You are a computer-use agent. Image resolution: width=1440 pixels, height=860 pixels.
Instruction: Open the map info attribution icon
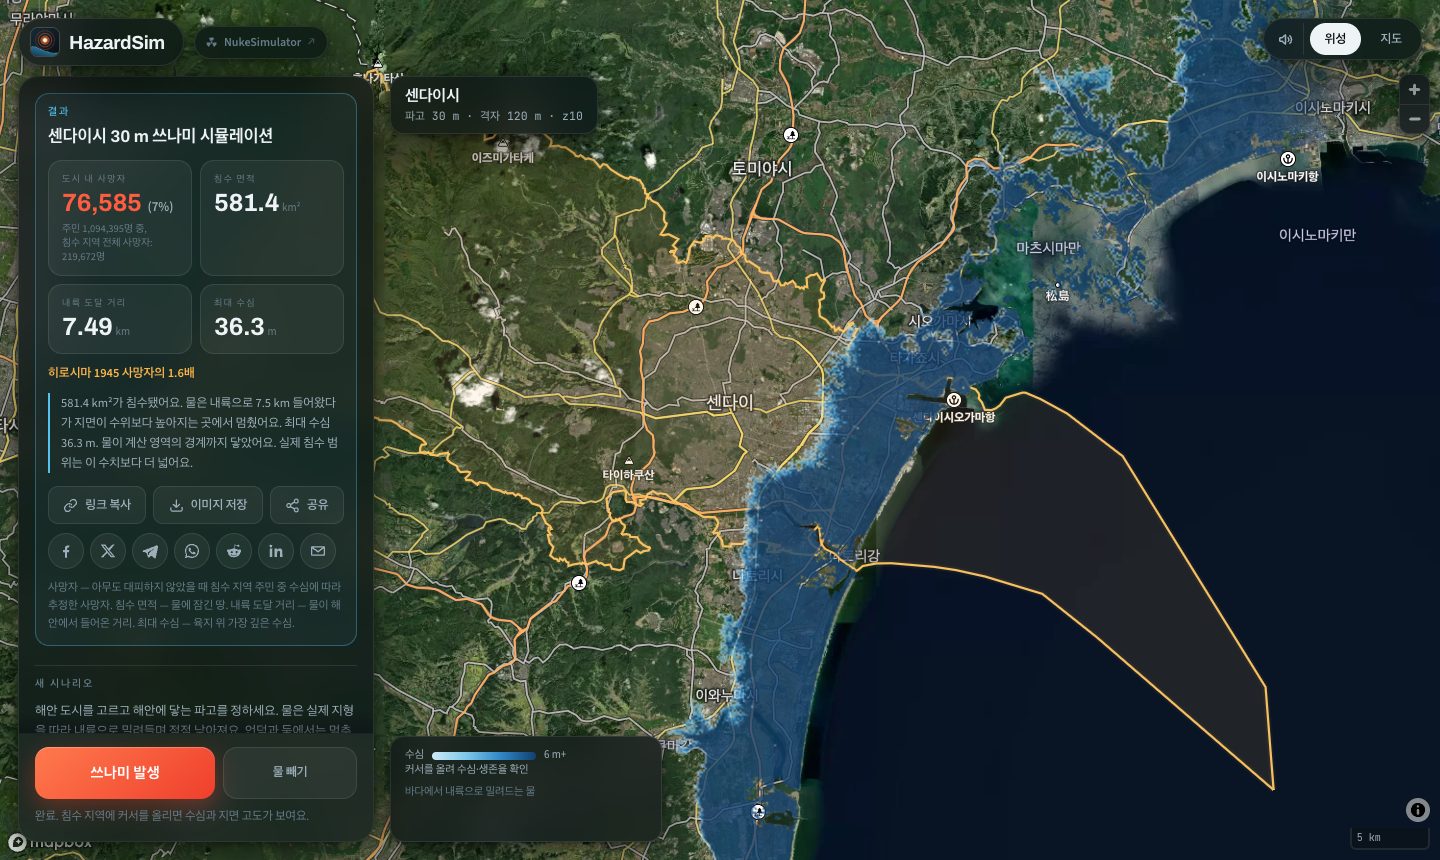tap(1418, 810)
